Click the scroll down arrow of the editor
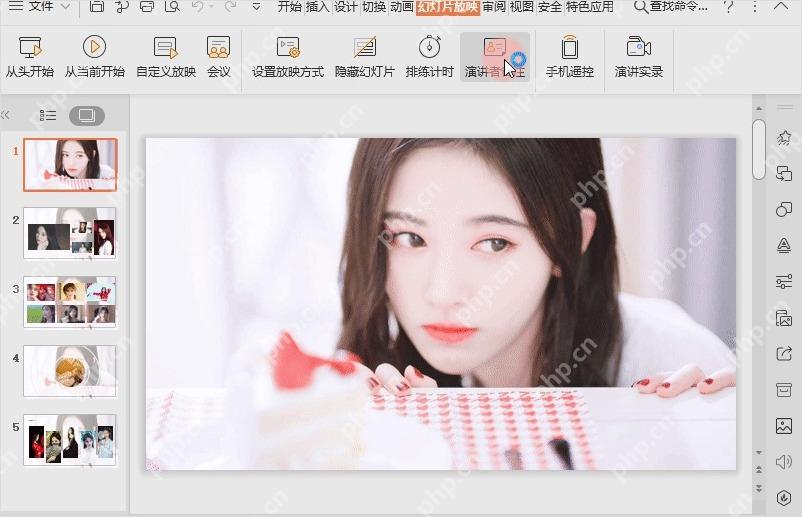 click(759, 453)
